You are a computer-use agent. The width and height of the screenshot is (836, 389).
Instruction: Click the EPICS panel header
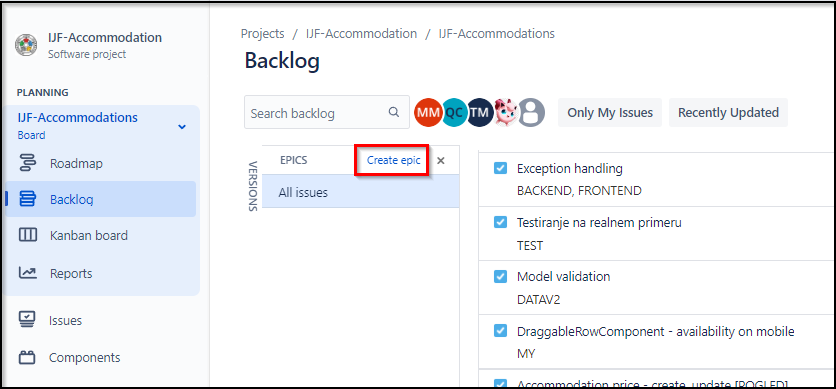pyautogui.click(x=294, y=160)
